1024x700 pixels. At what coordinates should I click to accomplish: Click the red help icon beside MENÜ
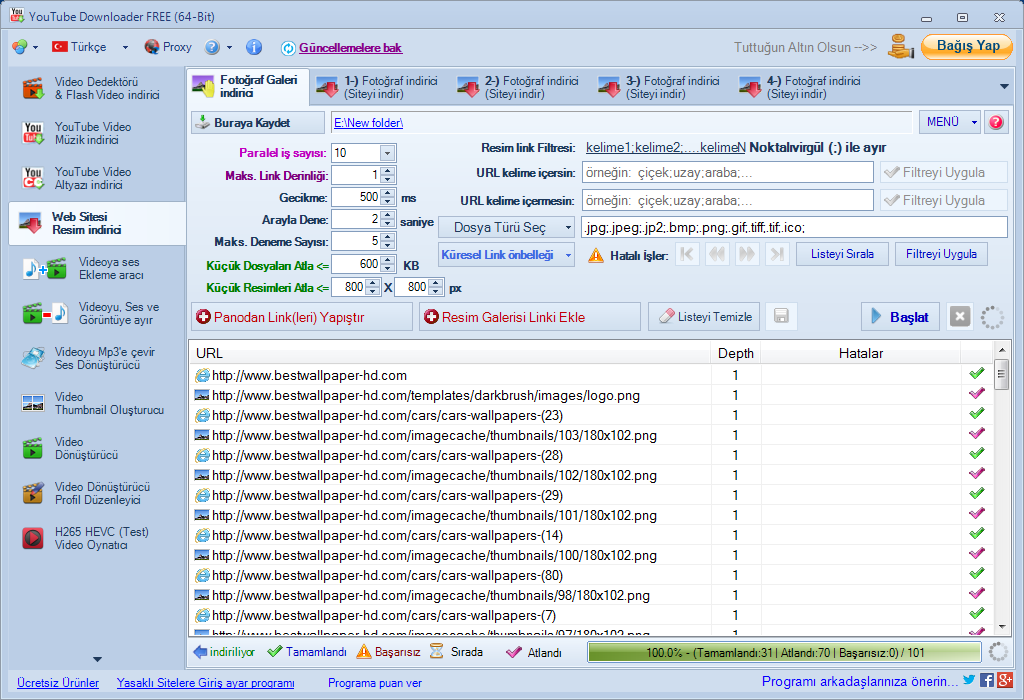tap(996, 122)
